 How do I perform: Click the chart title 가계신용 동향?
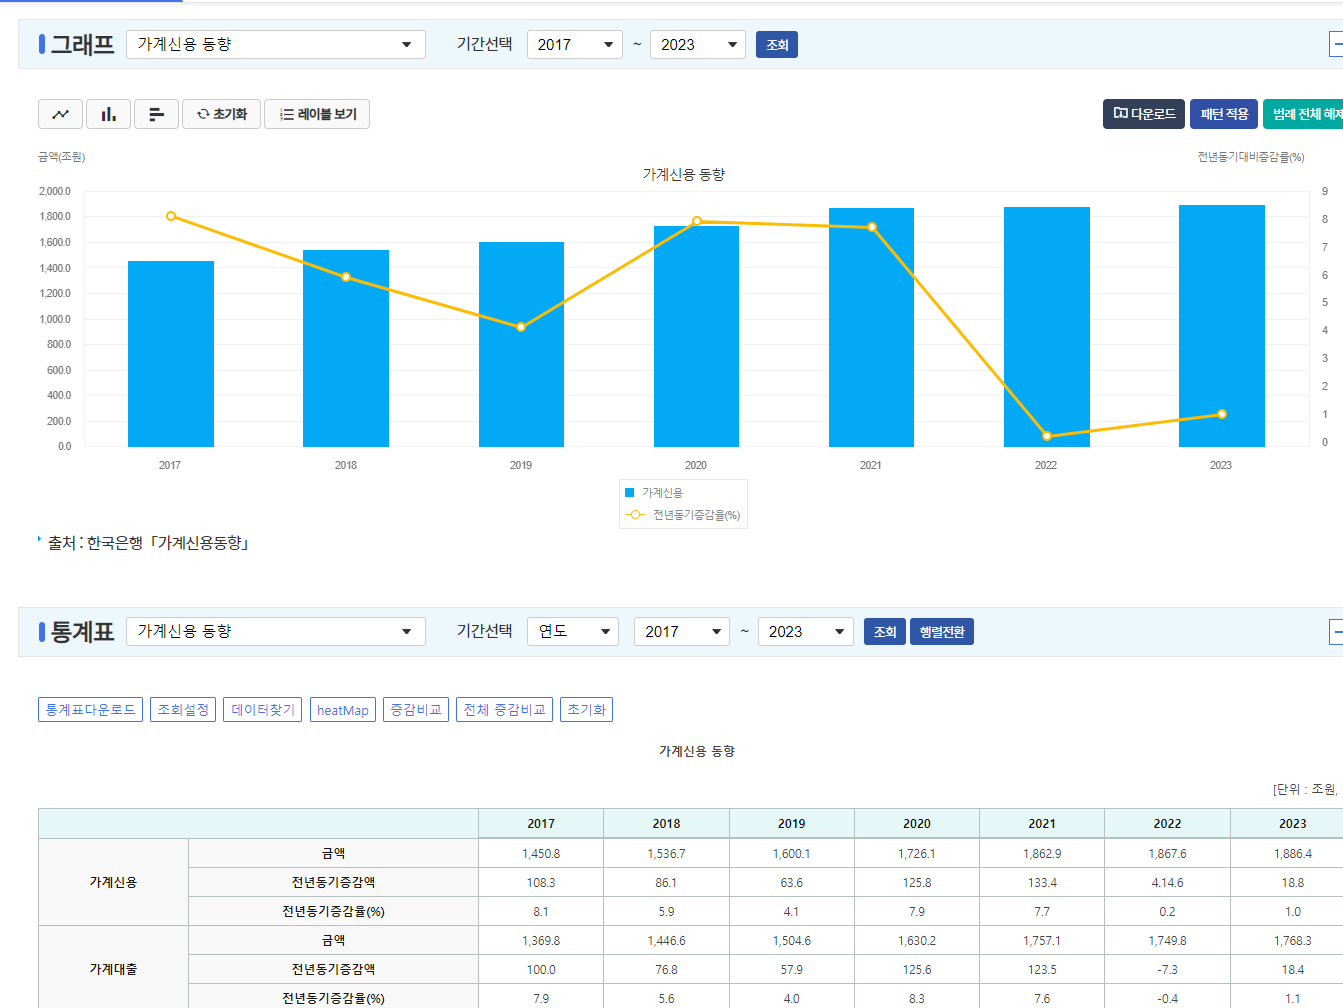pyautogui.click(x=684, y=174)
